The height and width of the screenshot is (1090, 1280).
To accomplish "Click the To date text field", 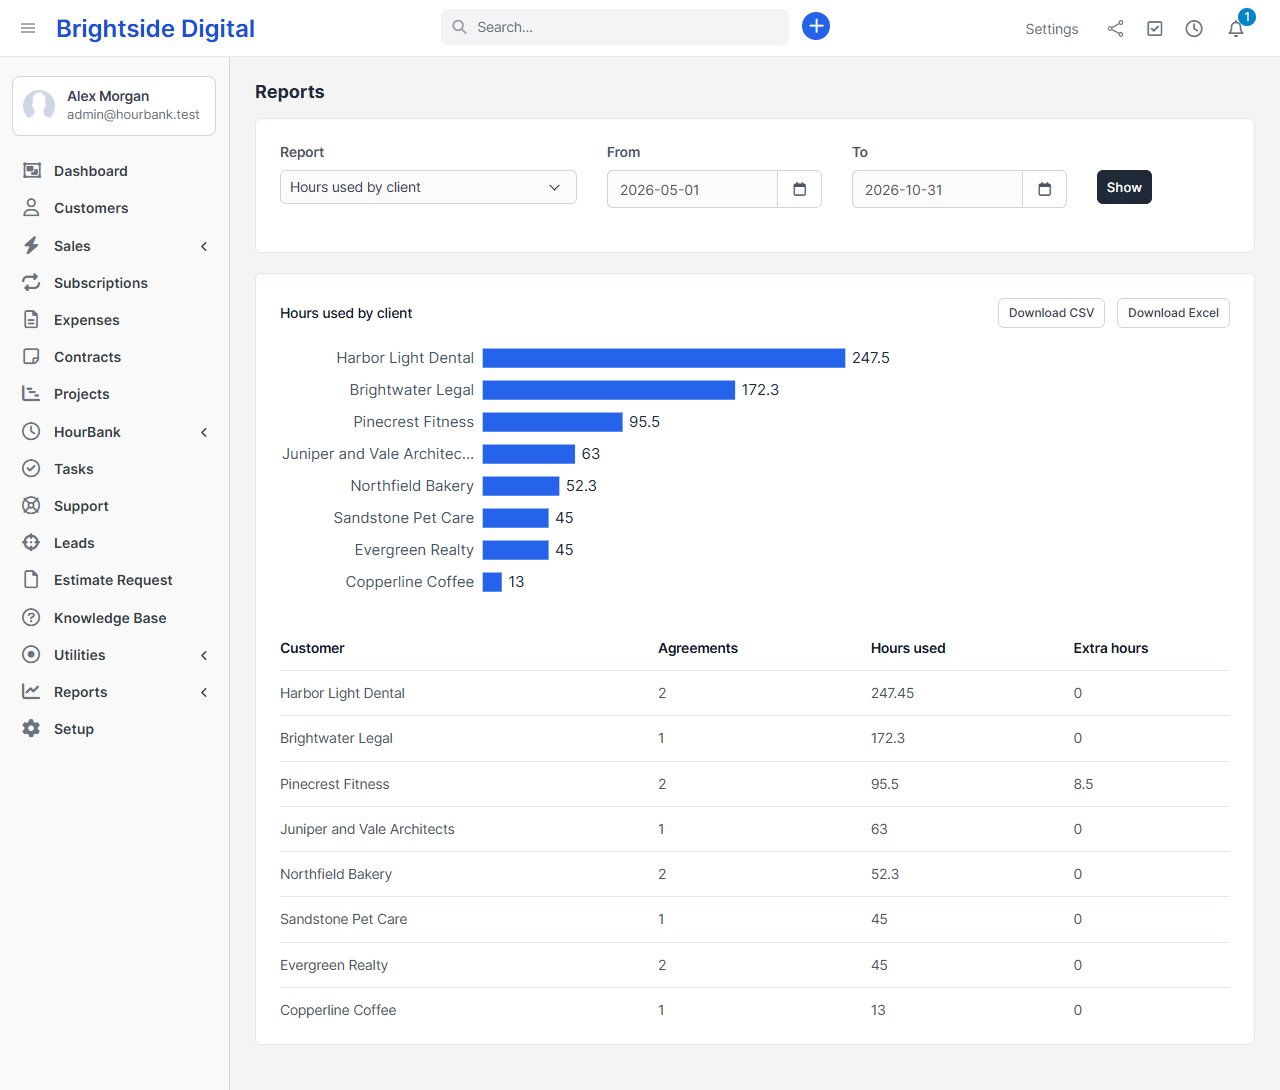I will tap(937, 189).
